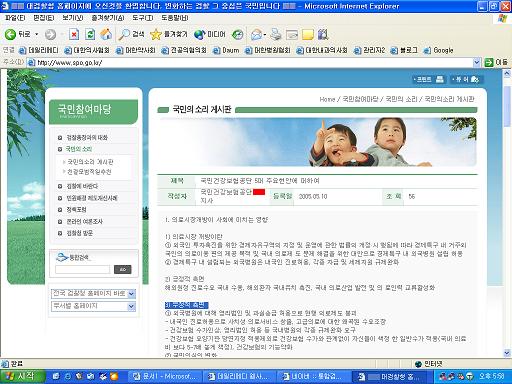Click the sidebar integrated search input field

[x=83, y=269]
